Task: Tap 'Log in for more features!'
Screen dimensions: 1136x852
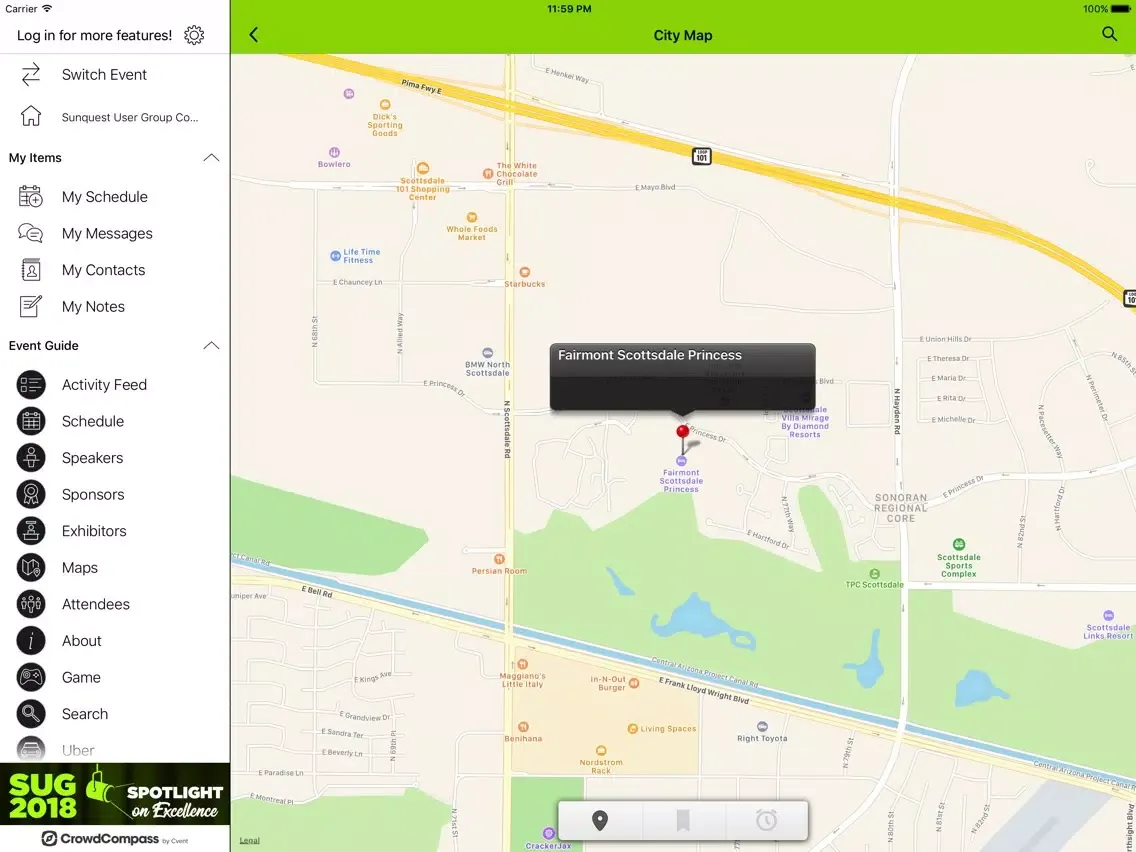Action: [x=94, y=35]
